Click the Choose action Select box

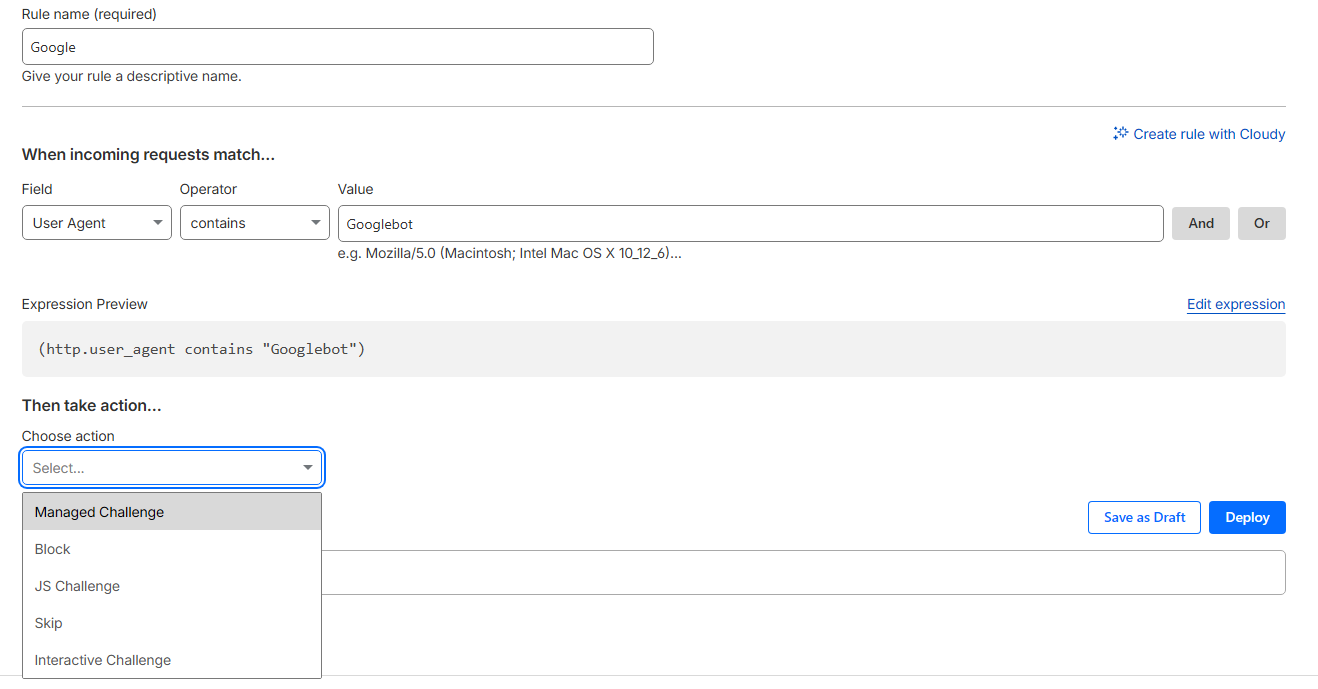[x=160, y=468]
